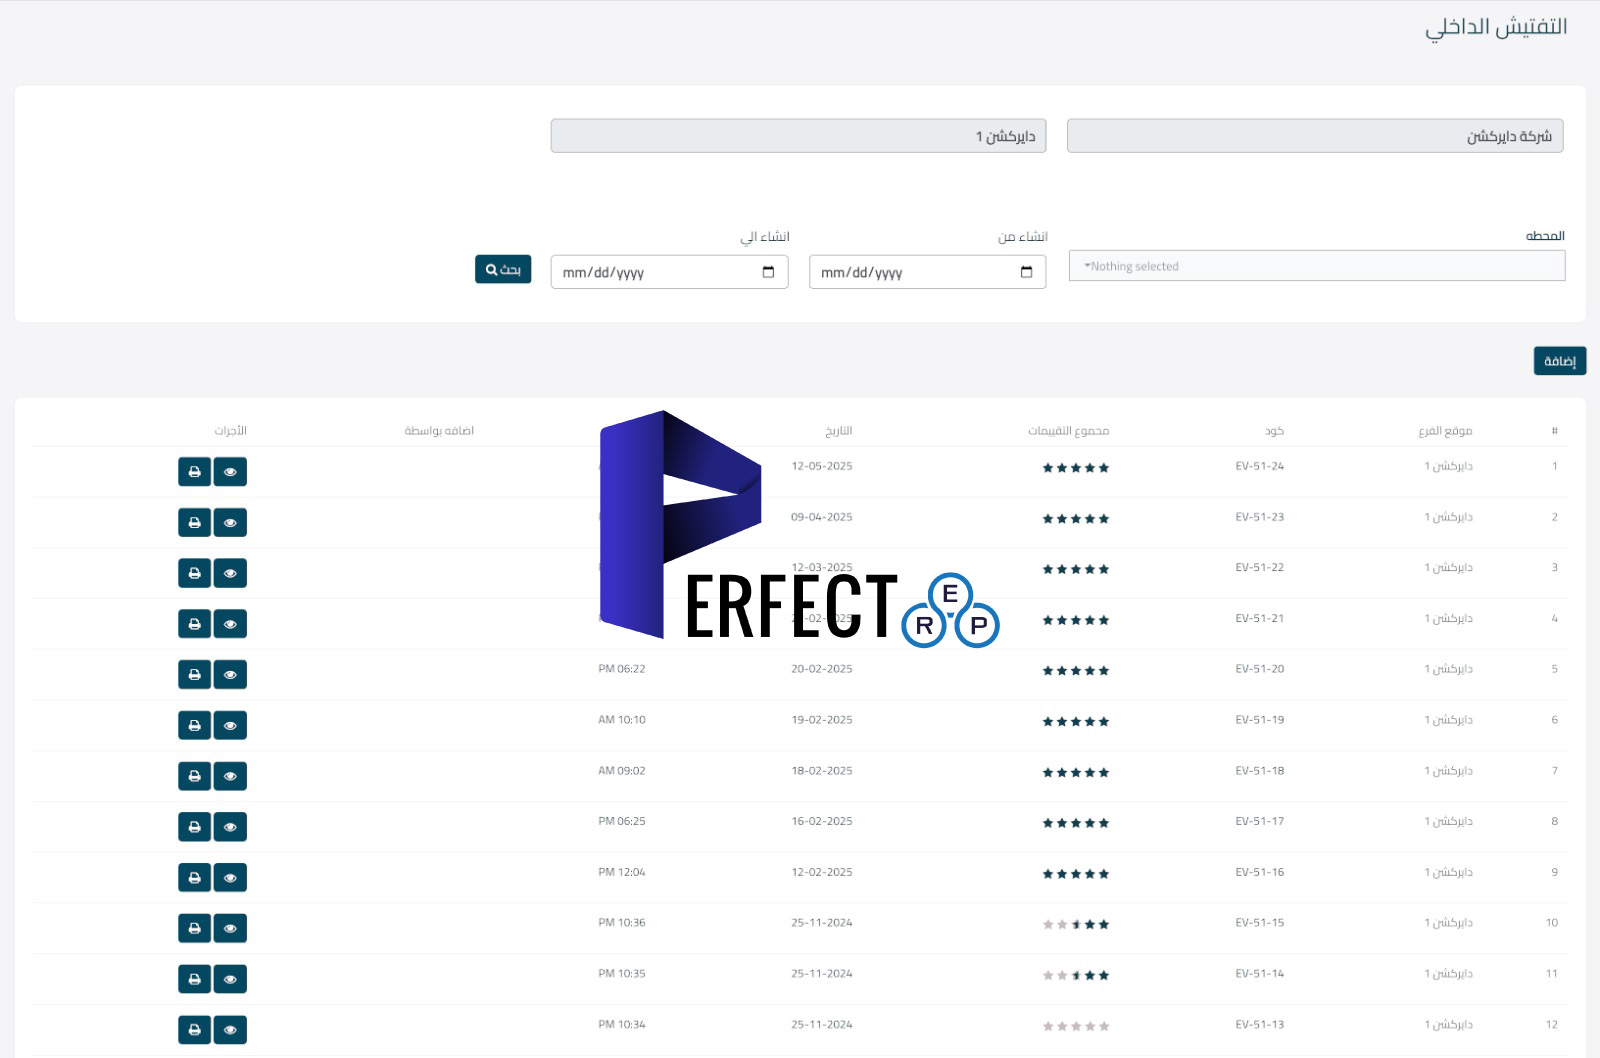
Task: Click time cell AM 09:02
Action: pyautogui.click(x=622, y=771)
